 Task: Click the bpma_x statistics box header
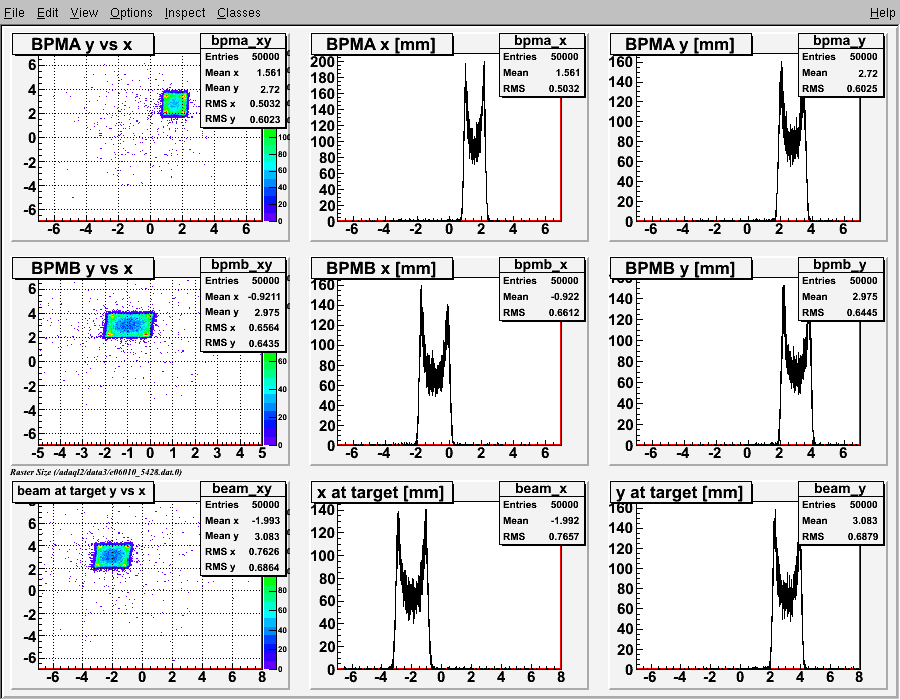pyautogui.click(x=542, y=41)
